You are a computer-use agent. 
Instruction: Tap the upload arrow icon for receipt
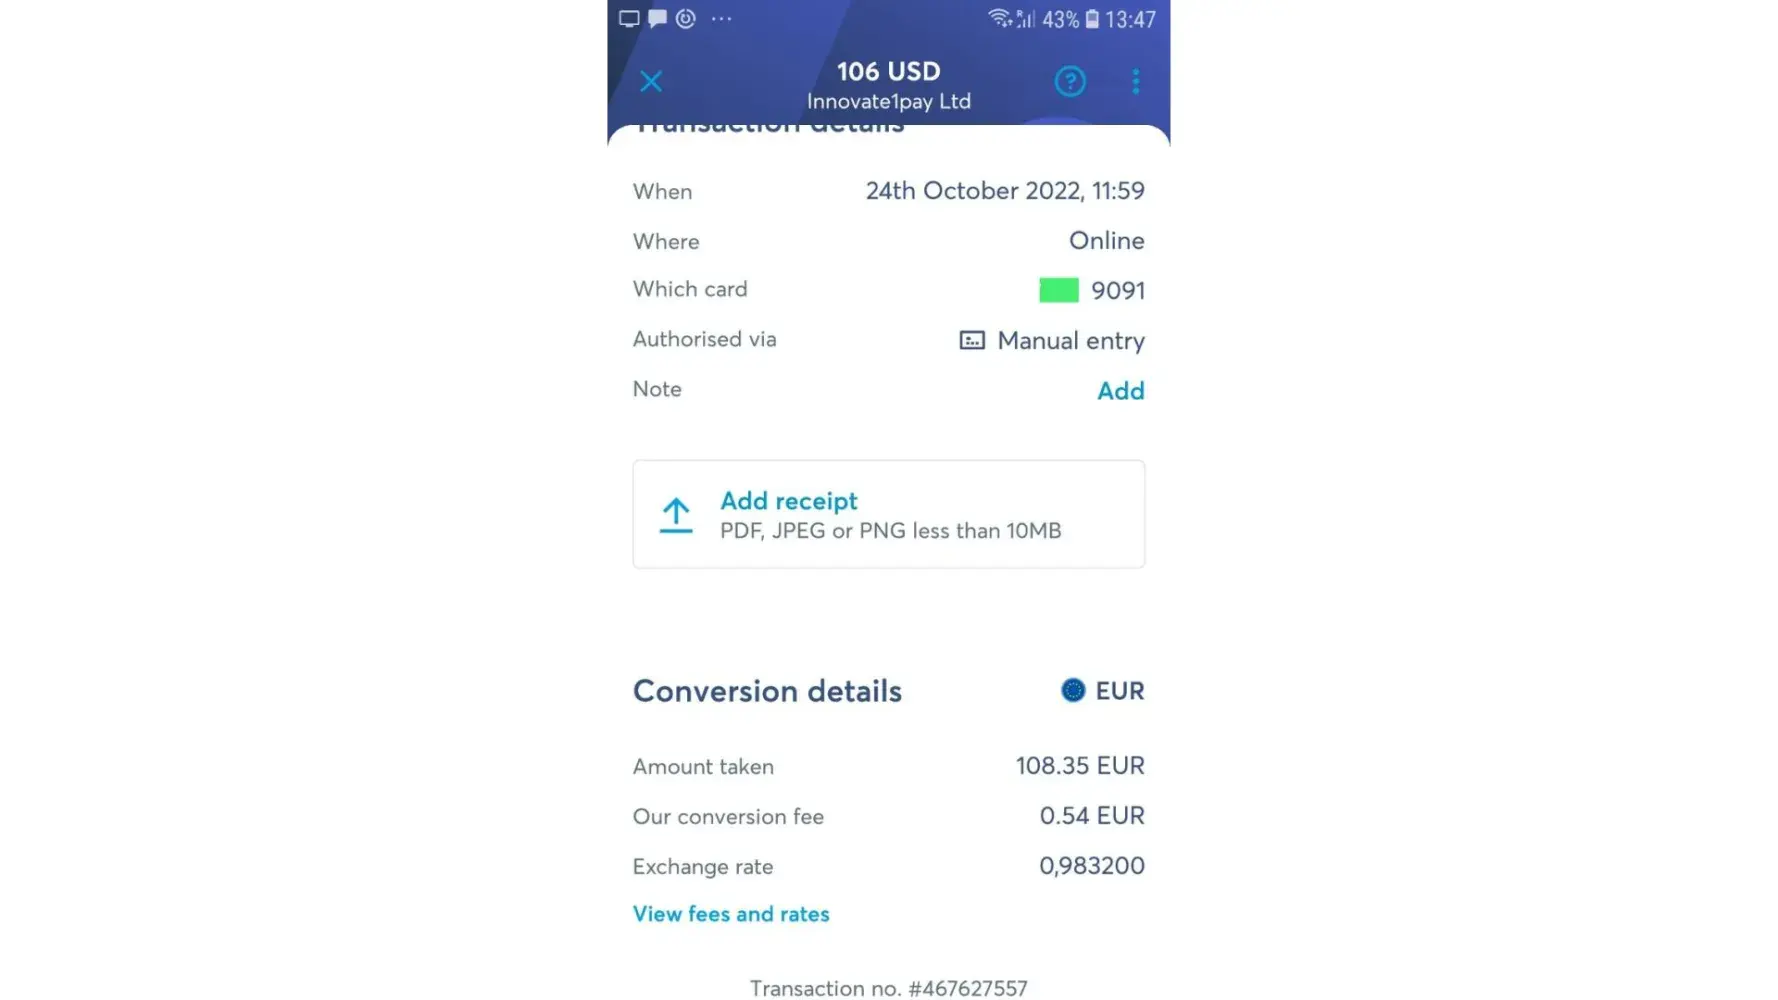point(676,515)
